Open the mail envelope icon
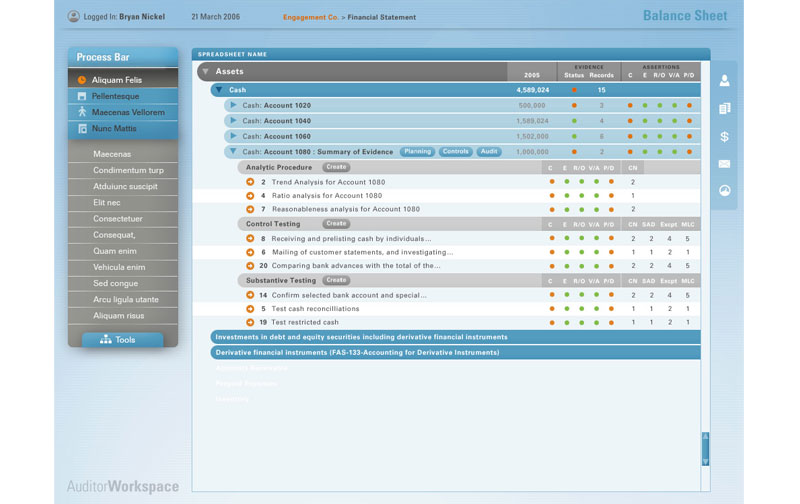800x504 pixels. tap(724, 163)
